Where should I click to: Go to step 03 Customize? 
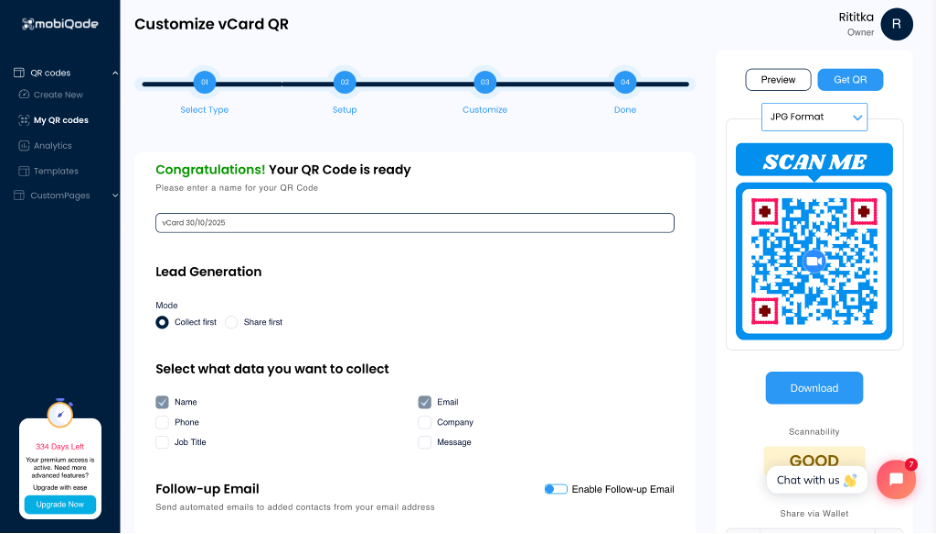pyautogui.click(x=485, y=82)
